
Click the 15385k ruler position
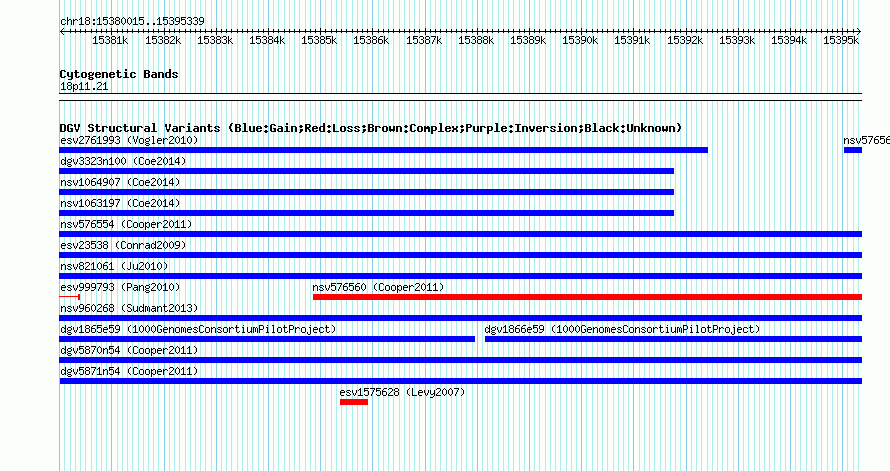point(319,40)
